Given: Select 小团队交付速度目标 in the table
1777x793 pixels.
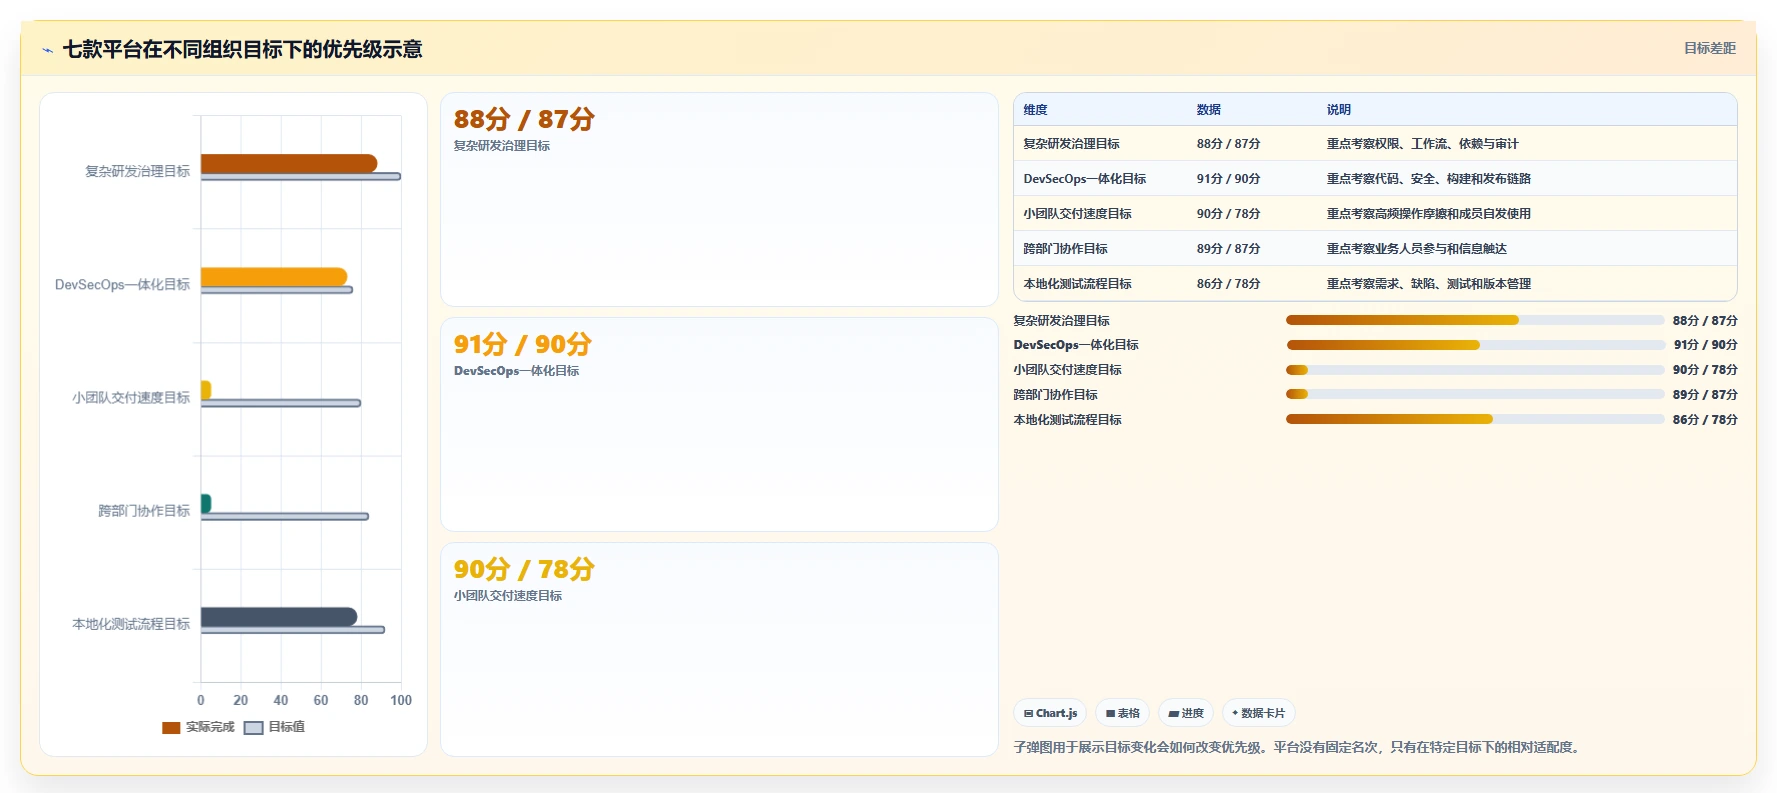Looking at the screenshot, I should coord(1077,214).
